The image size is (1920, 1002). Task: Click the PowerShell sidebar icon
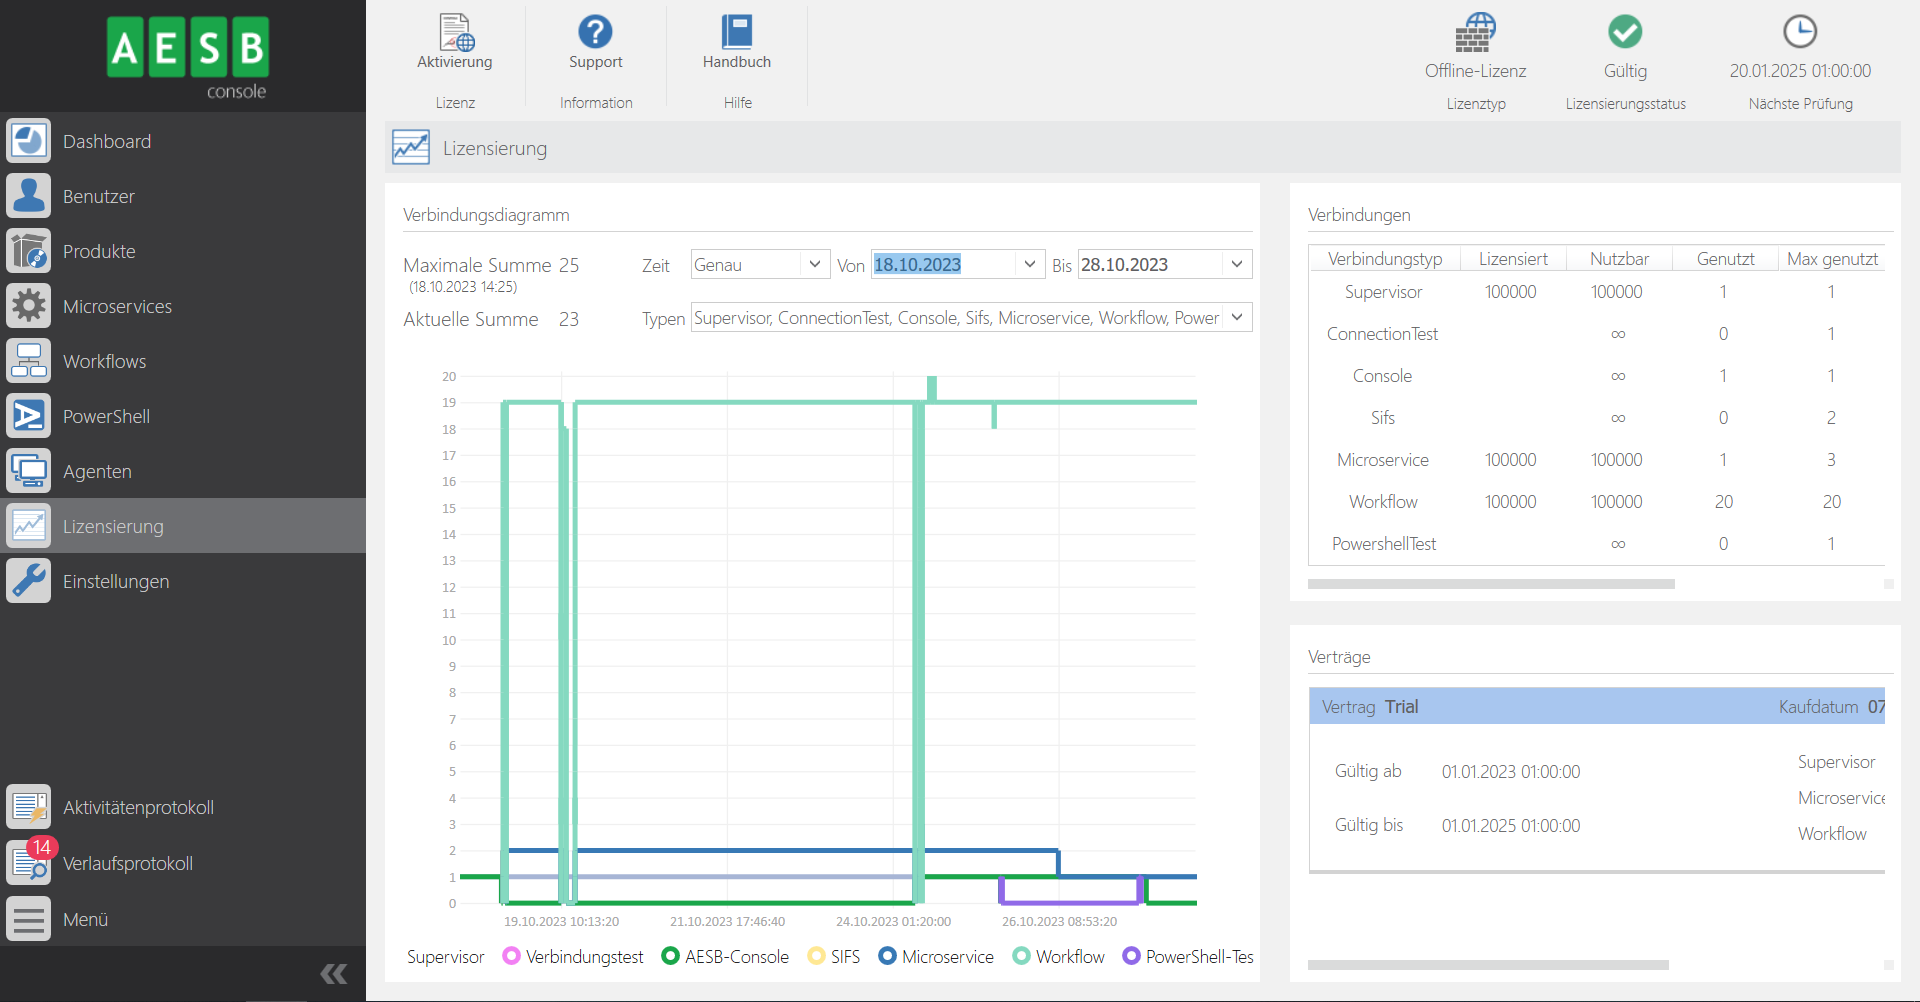point(29,416)
